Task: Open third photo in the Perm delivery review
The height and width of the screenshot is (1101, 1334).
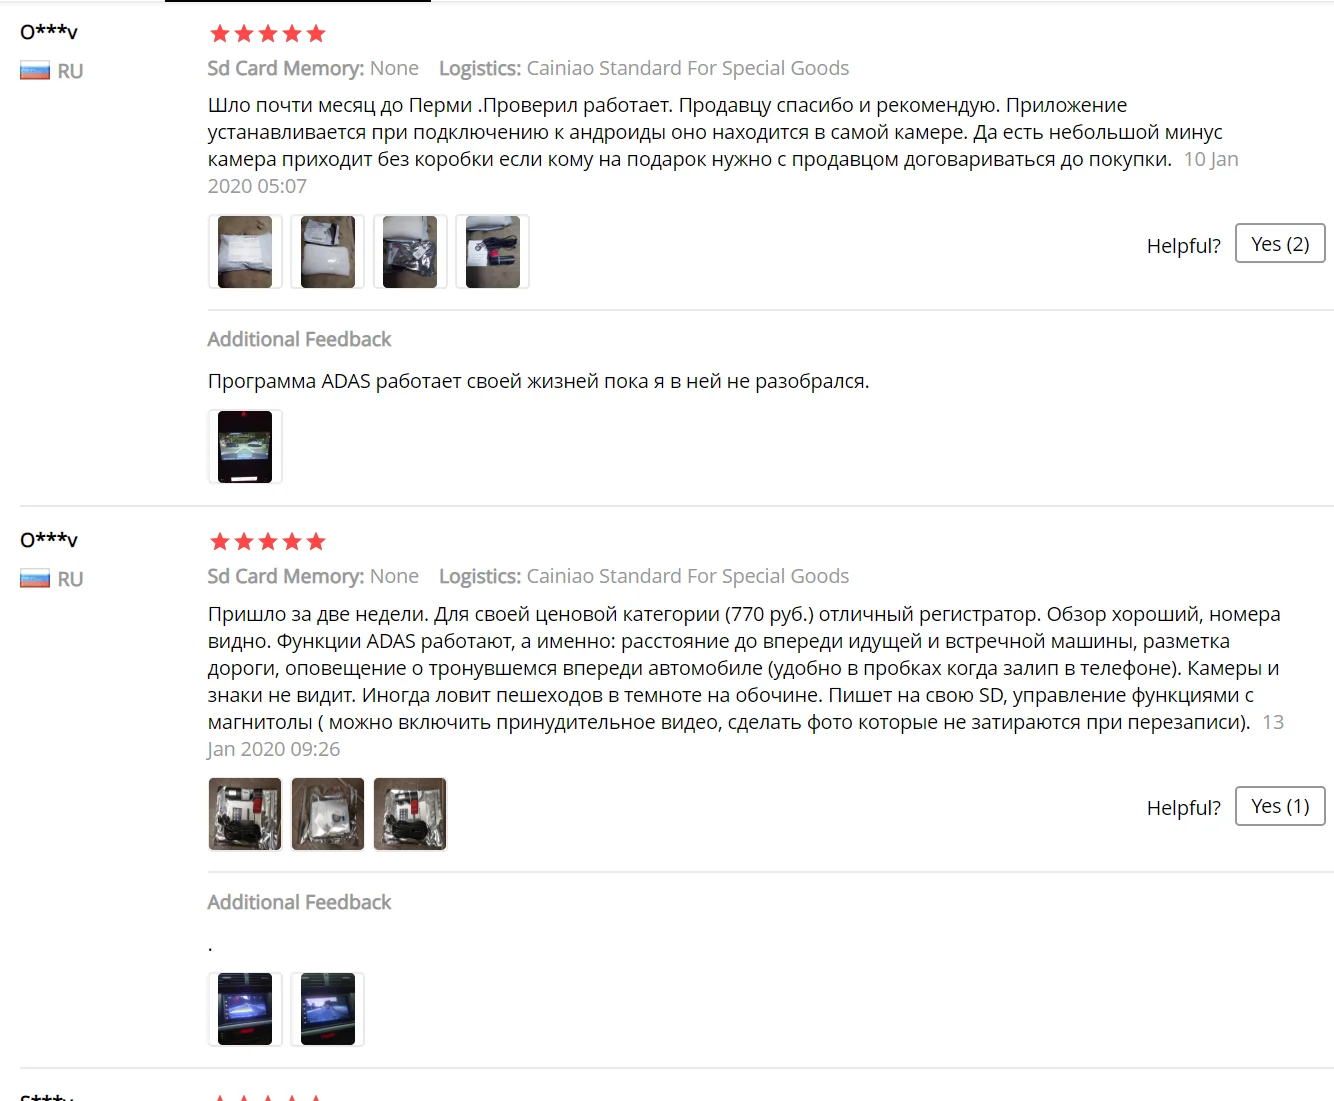Action: [x=410, y=252]
